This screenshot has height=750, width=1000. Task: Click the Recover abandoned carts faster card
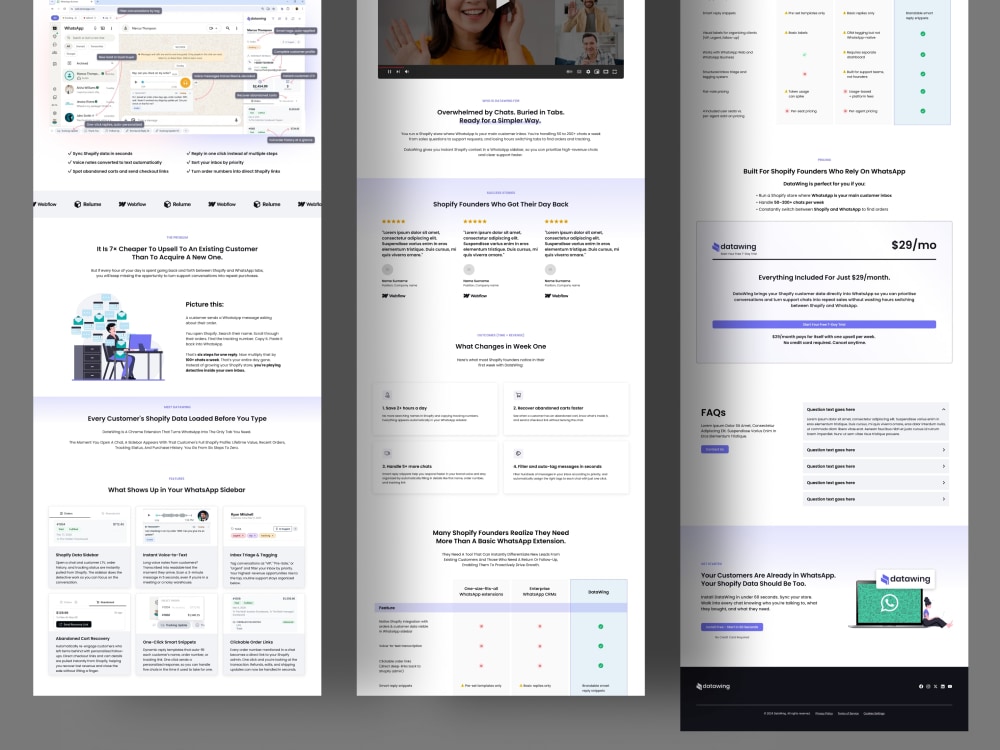pos(566,409)
